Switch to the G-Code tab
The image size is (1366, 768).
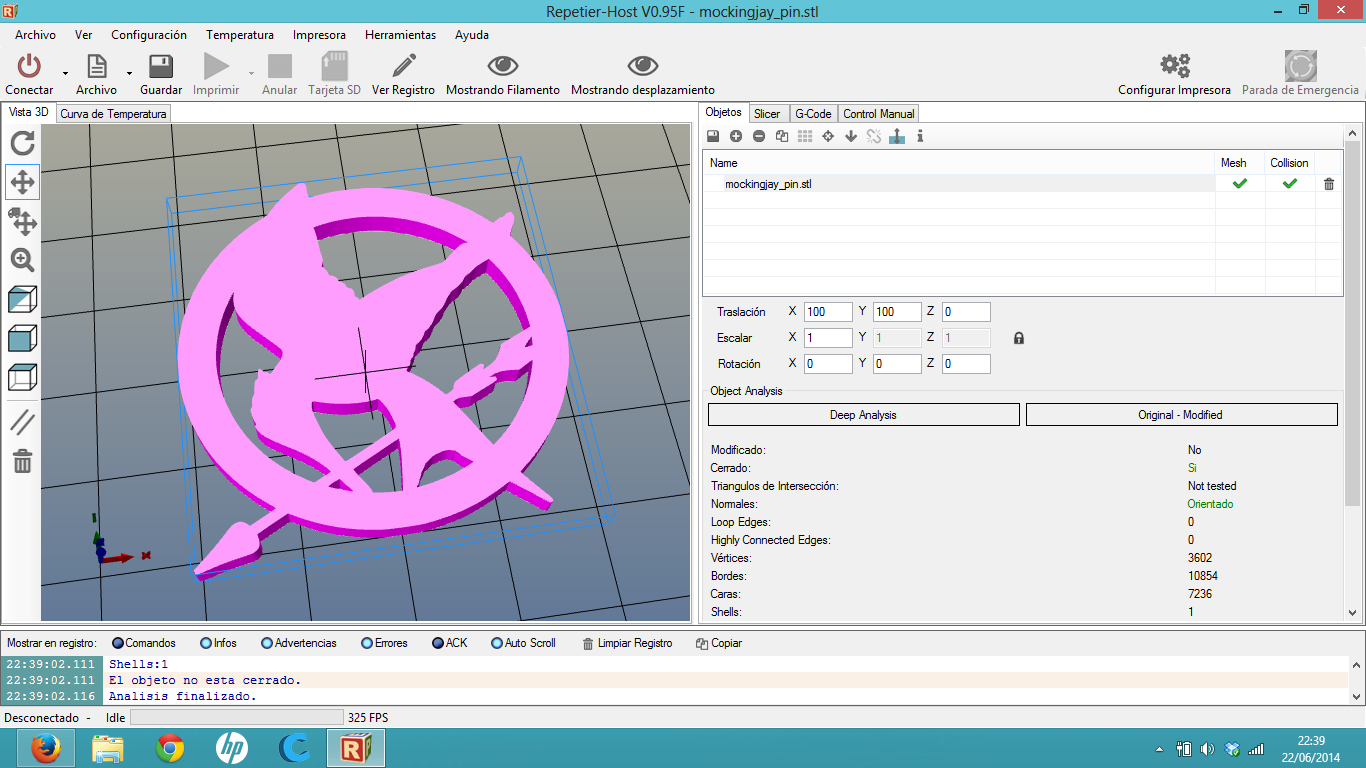[813, 114]
